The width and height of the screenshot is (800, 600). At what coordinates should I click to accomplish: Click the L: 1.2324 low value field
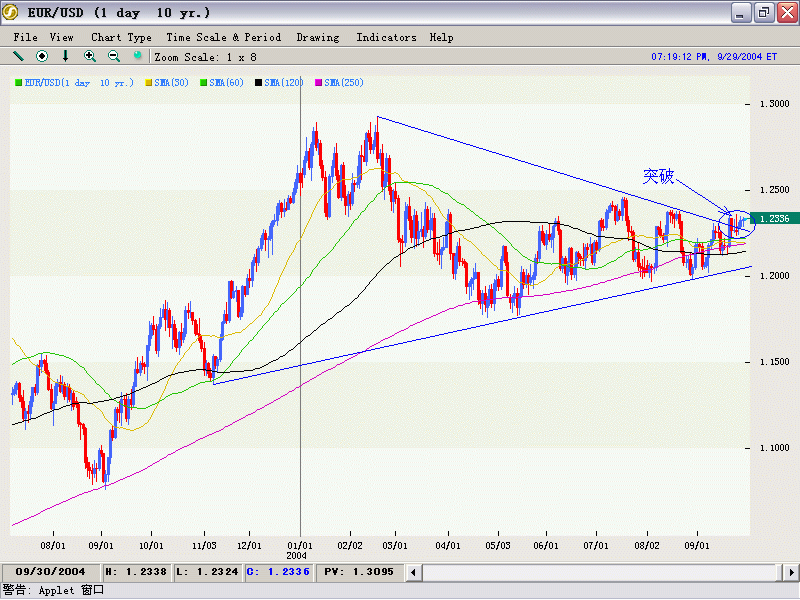207,572
